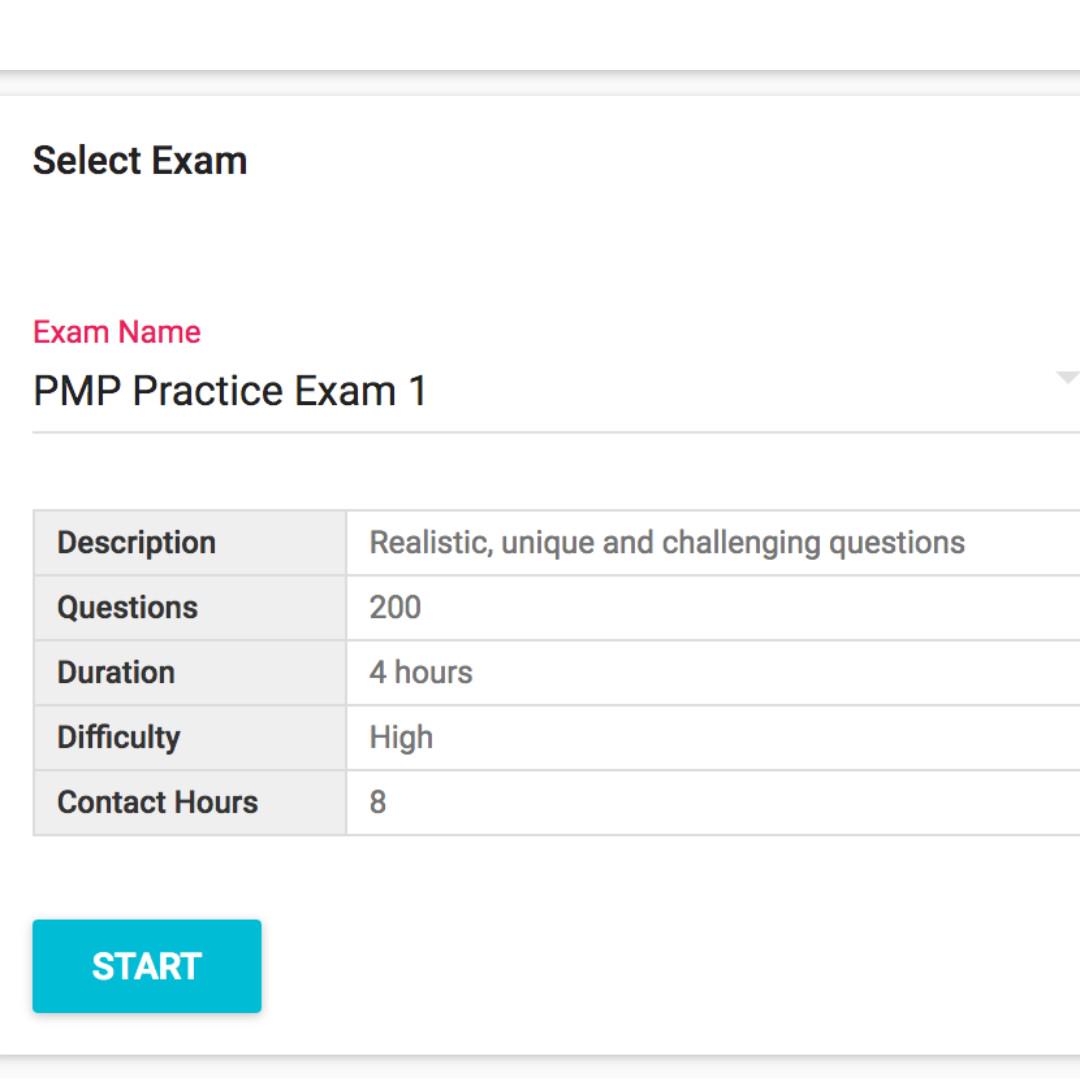Click the "Select Exam" heading

click(141, 160)
